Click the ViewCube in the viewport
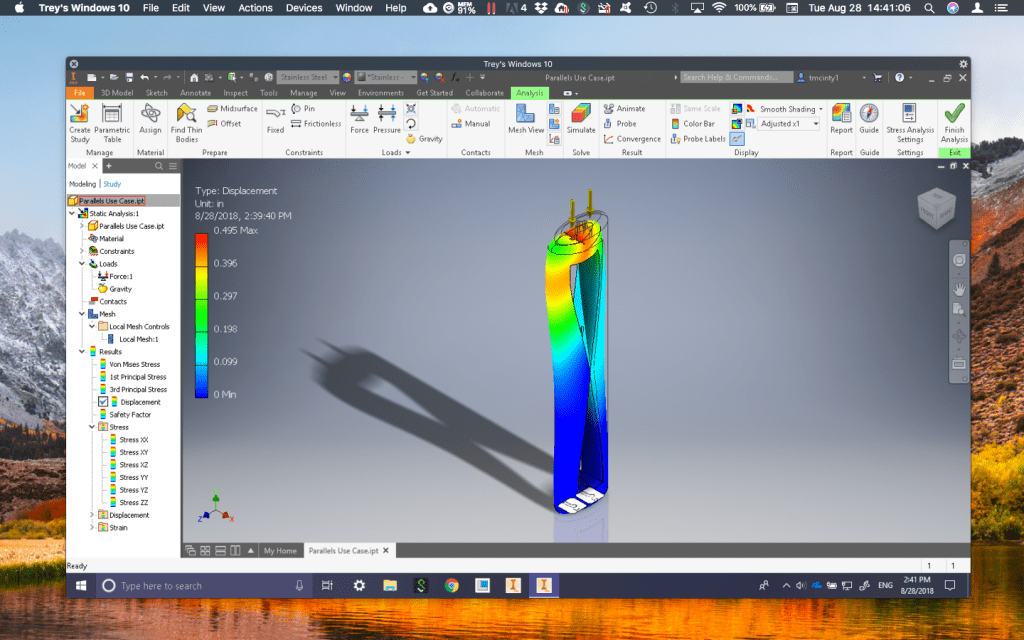 point(936,208)
